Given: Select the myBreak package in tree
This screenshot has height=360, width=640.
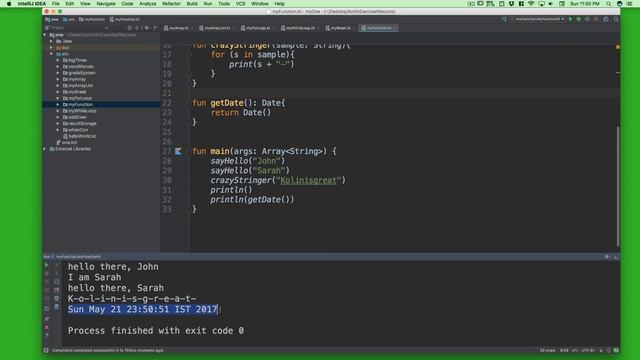Looking at the screenshot, I should point(77,92).
